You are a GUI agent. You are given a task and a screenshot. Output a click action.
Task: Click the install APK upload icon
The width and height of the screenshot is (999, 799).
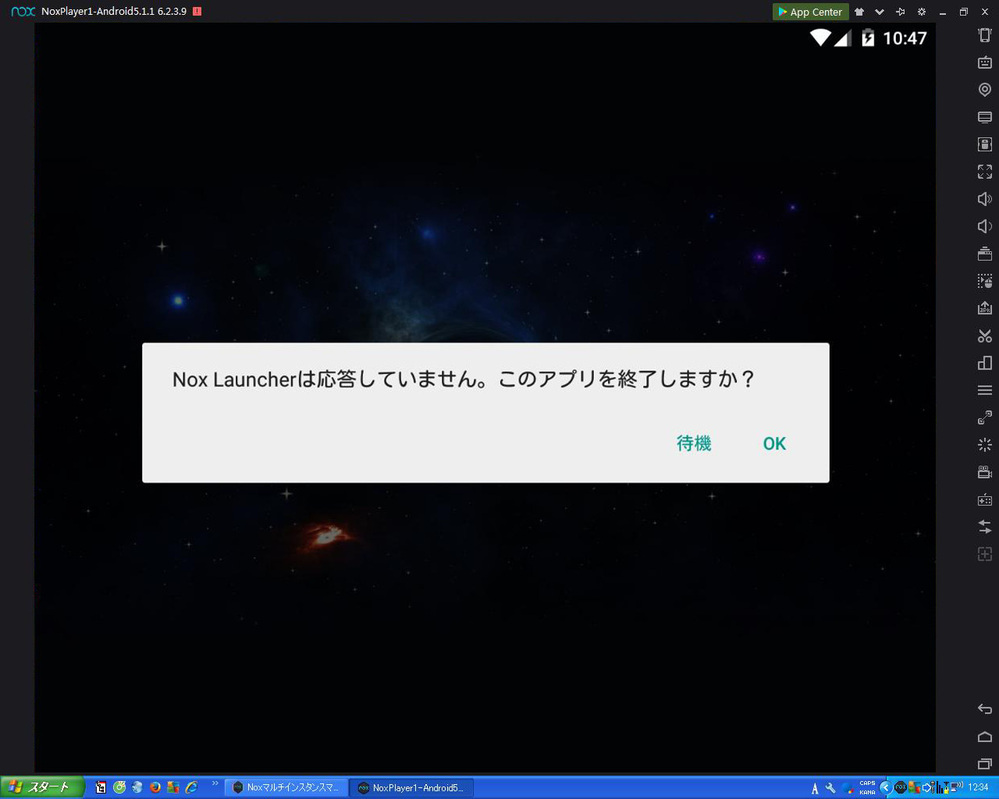pyautogui.click(x=984, y=308)
